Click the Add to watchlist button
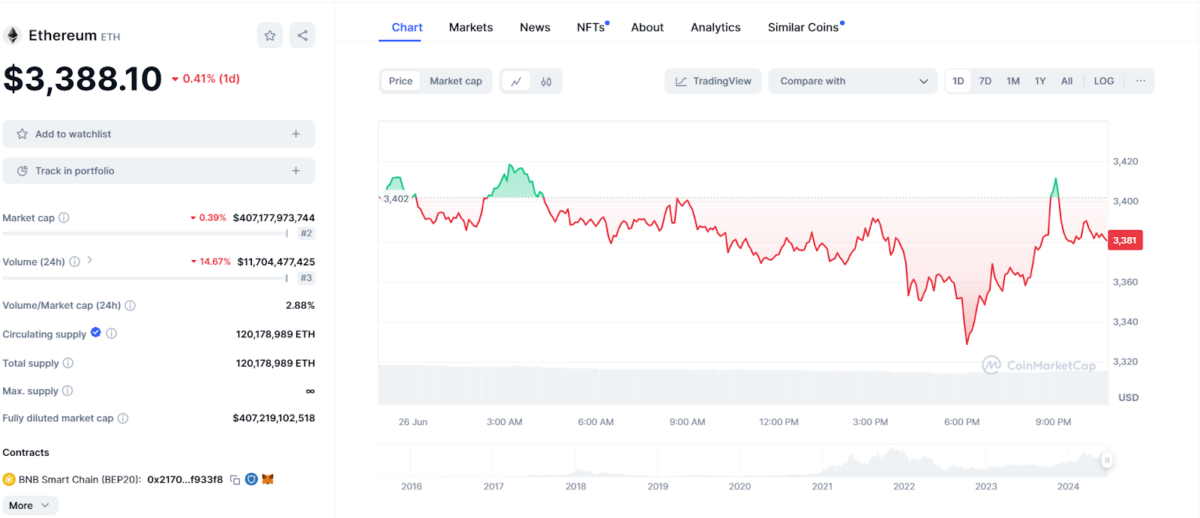The image size is (1200, 518). (x=158, y=134)
